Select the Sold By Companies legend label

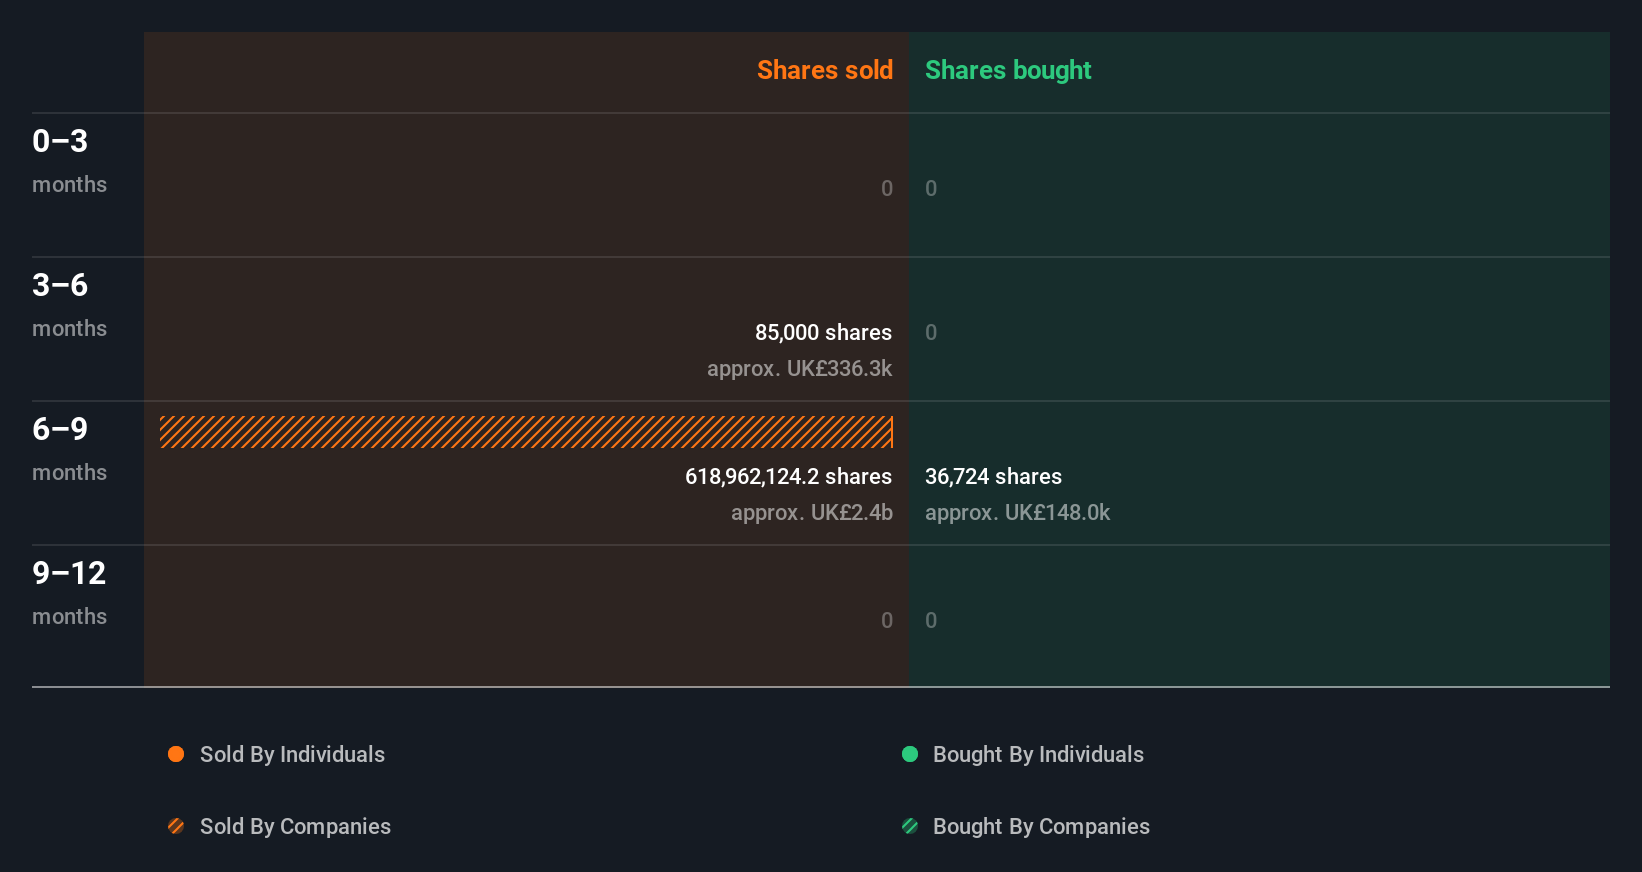click(295, 827)
